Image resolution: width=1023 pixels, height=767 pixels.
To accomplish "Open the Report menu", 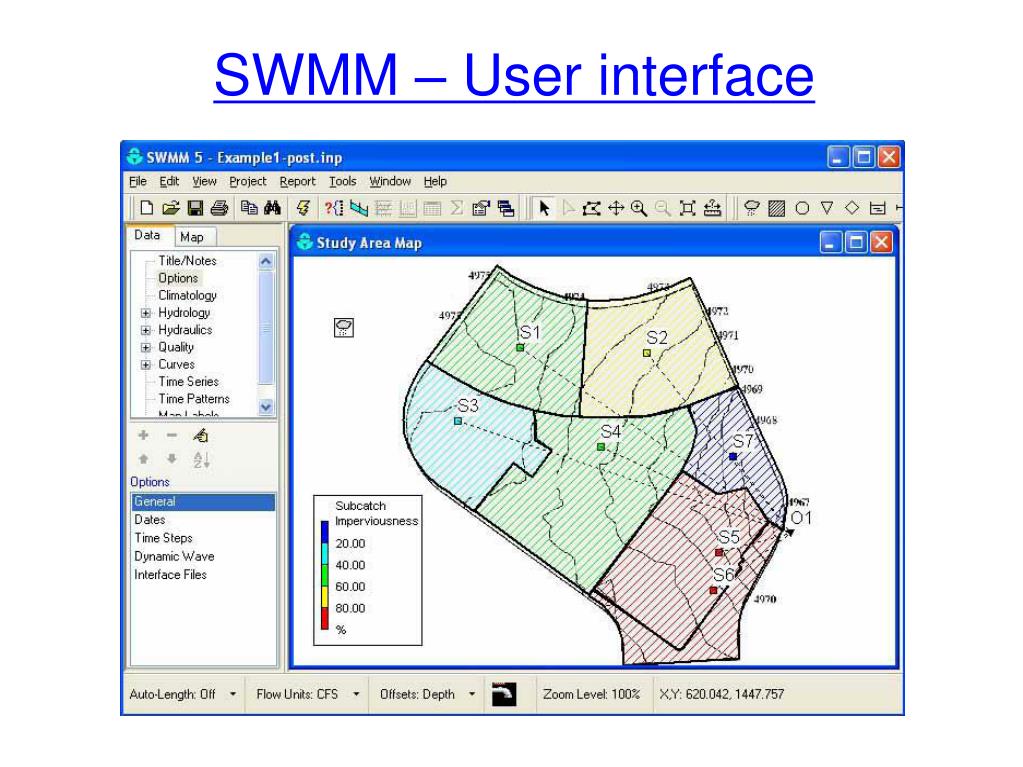I will click(298, 181).
